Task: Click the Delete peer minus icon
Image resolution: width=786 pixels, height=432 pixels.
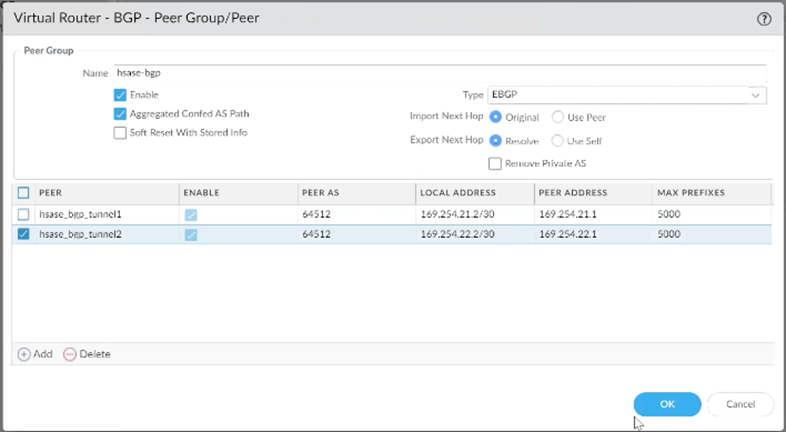Action: [70, 354]
